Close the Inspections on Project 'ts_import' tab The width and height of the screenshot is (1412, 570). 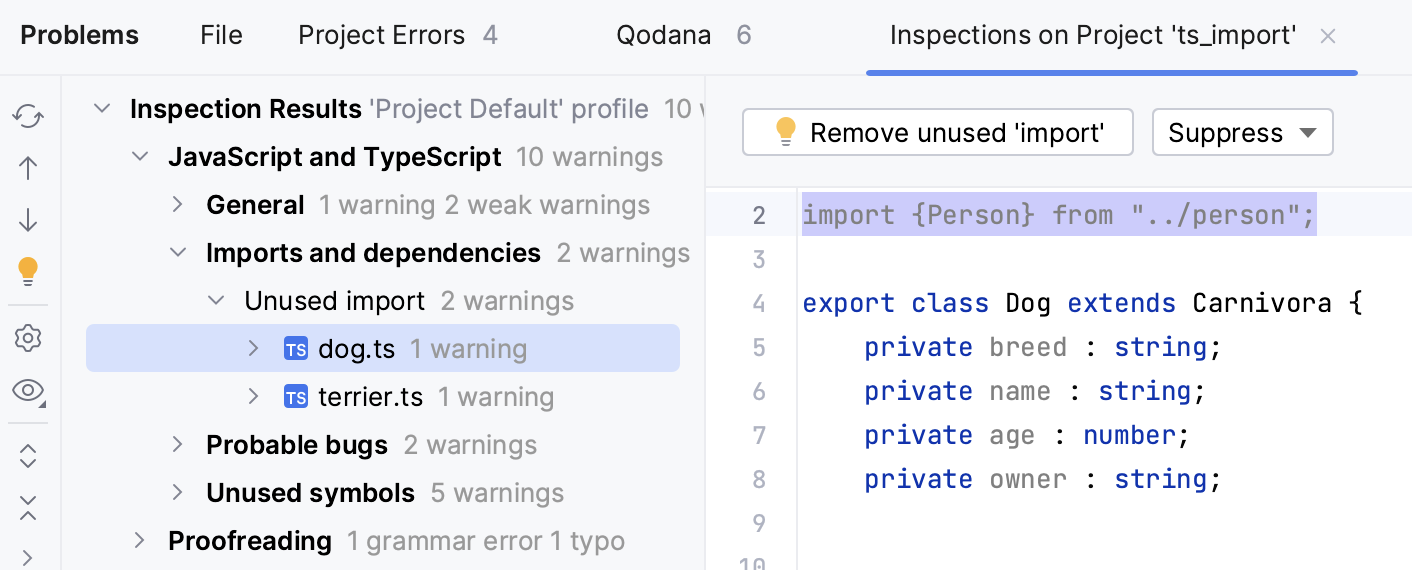[x=1328, y=37]
